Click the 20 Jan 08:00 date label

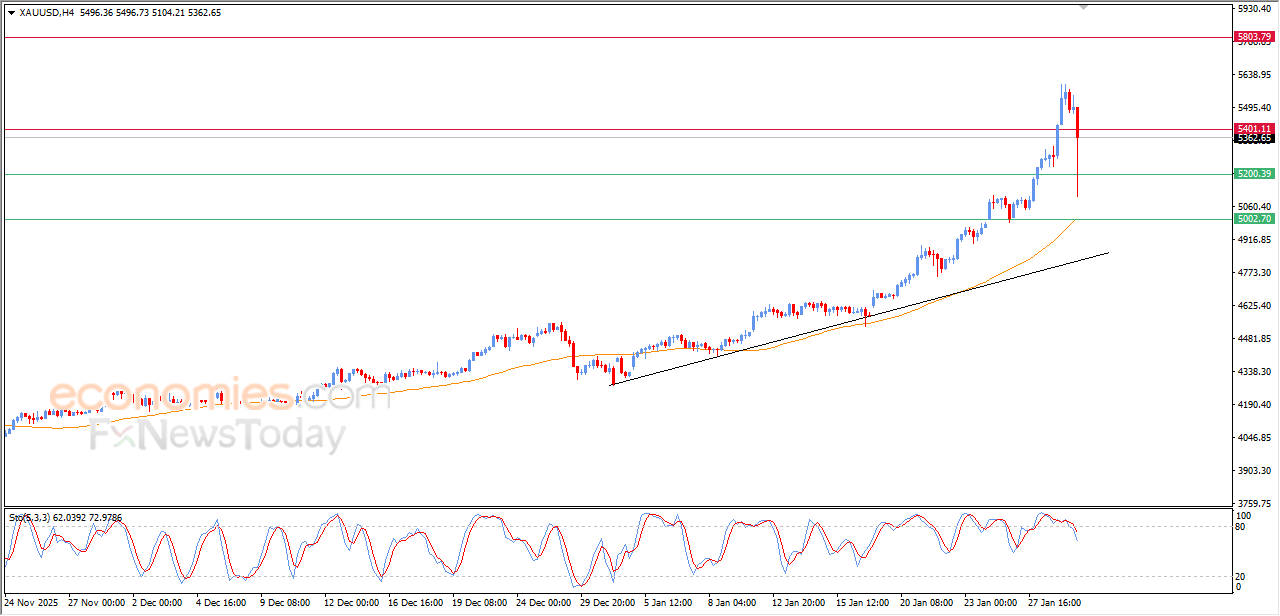click(x=926, y=603)
